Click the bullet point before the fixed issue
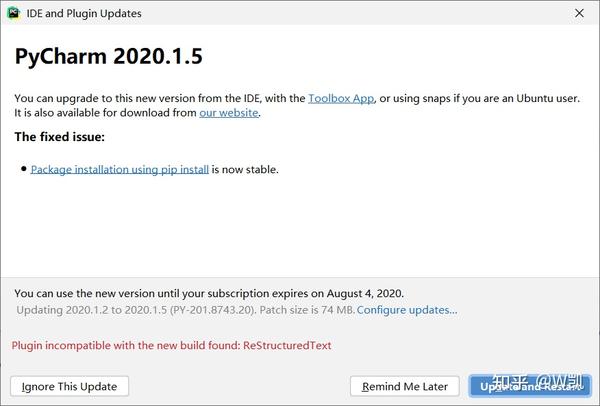 [23, 170]
